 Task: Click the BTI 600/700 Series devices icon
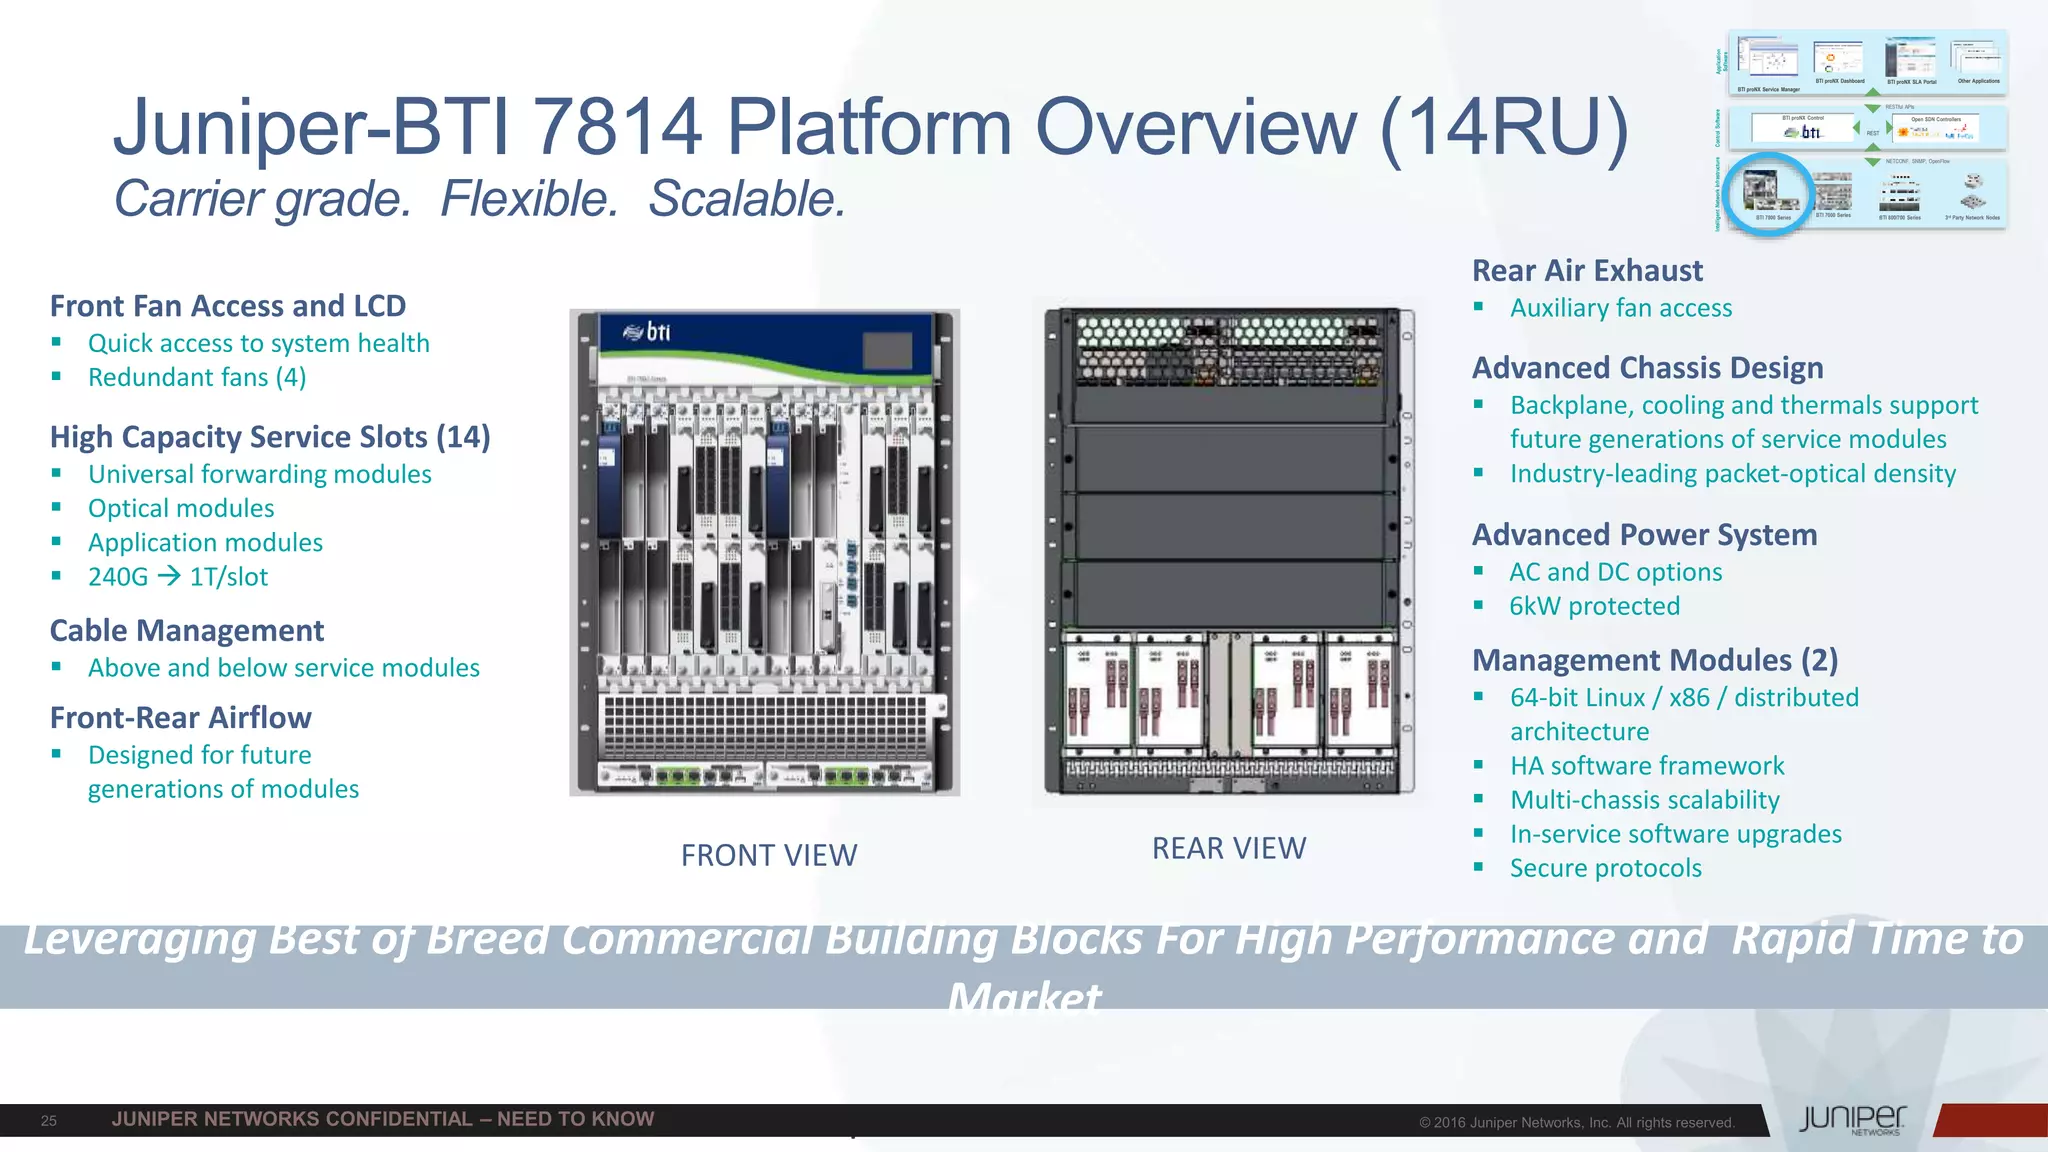(x=1900, y=192)
